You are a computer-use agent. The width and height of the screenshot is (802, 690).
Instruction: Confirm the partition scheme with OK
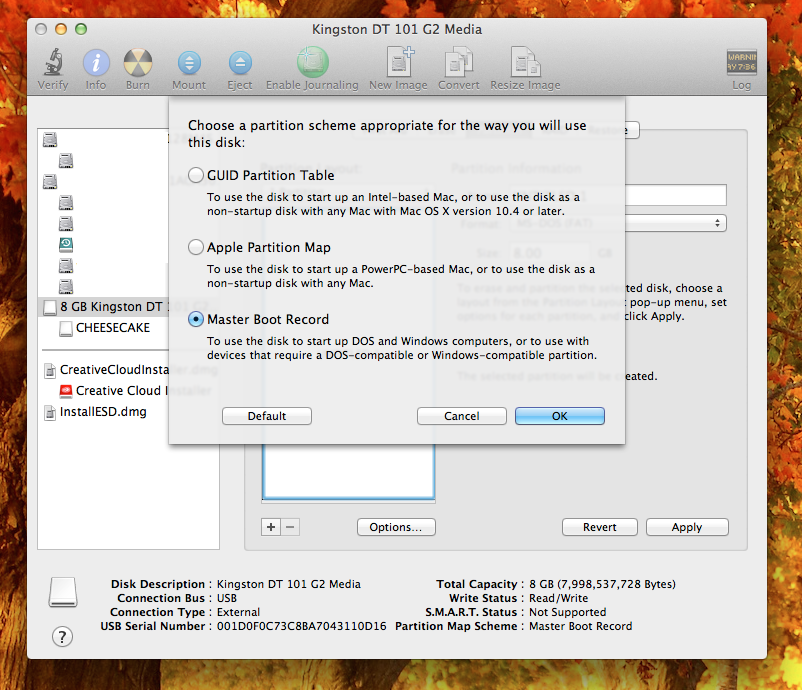pyautogui.click(x=560, y=416)
